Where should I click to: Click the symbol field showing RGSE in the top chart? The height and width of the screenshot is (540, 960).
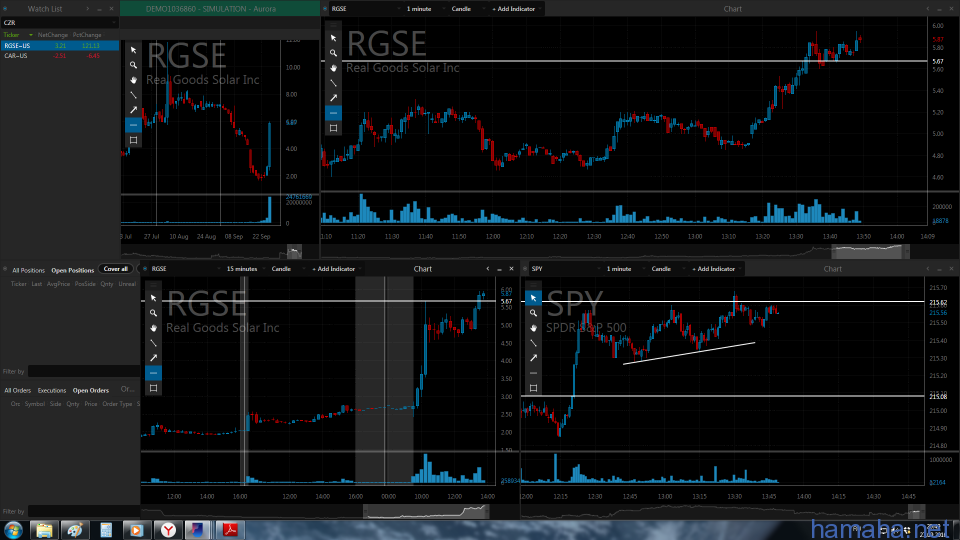tap(364, 9)
